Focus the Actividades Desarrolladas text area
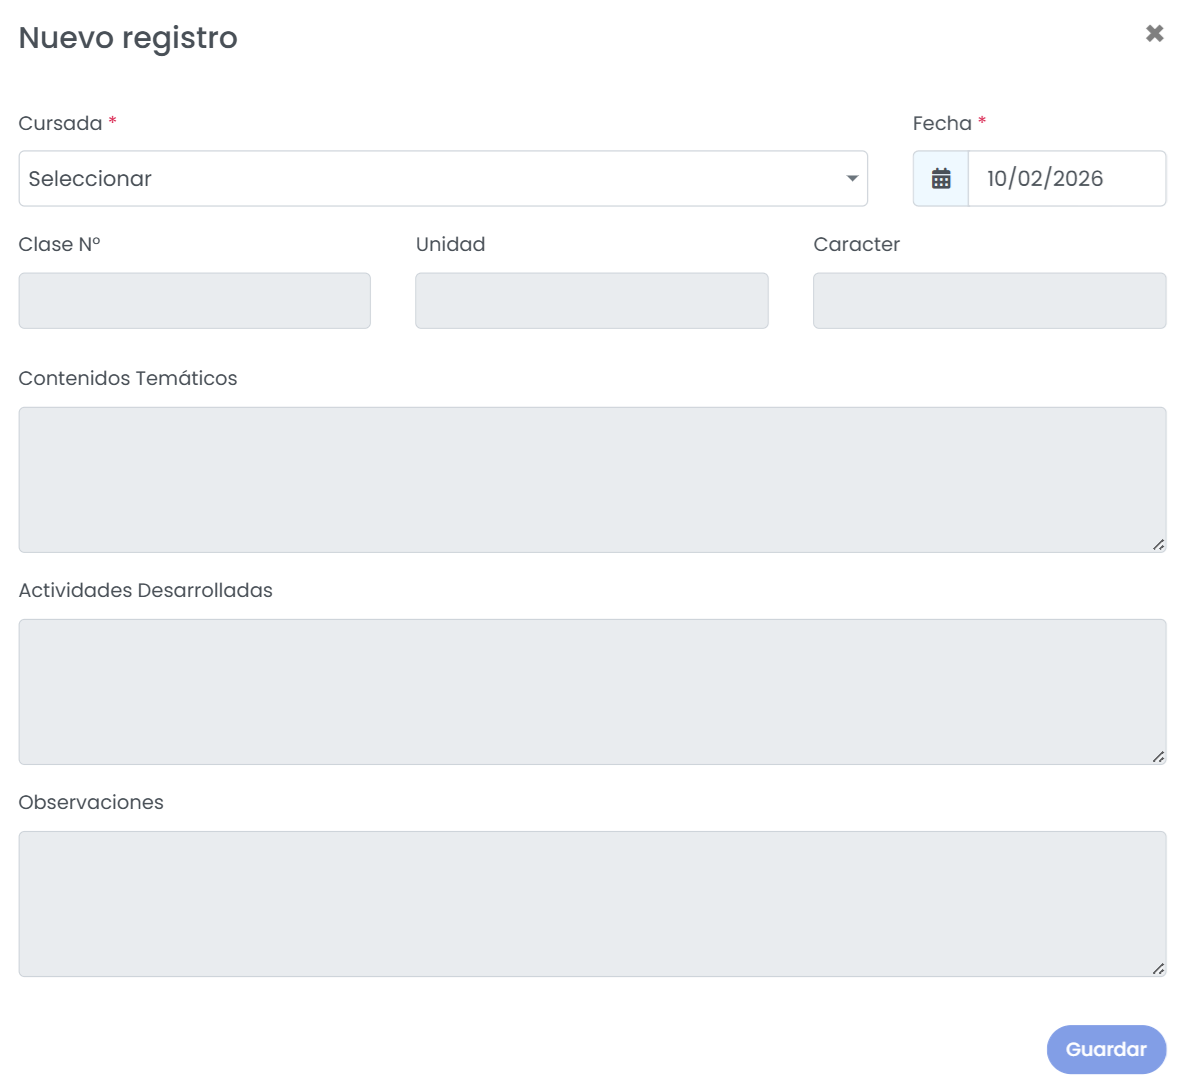Image resolution: width=1185 pixels, height=1092 pixels. click(592, 691)
